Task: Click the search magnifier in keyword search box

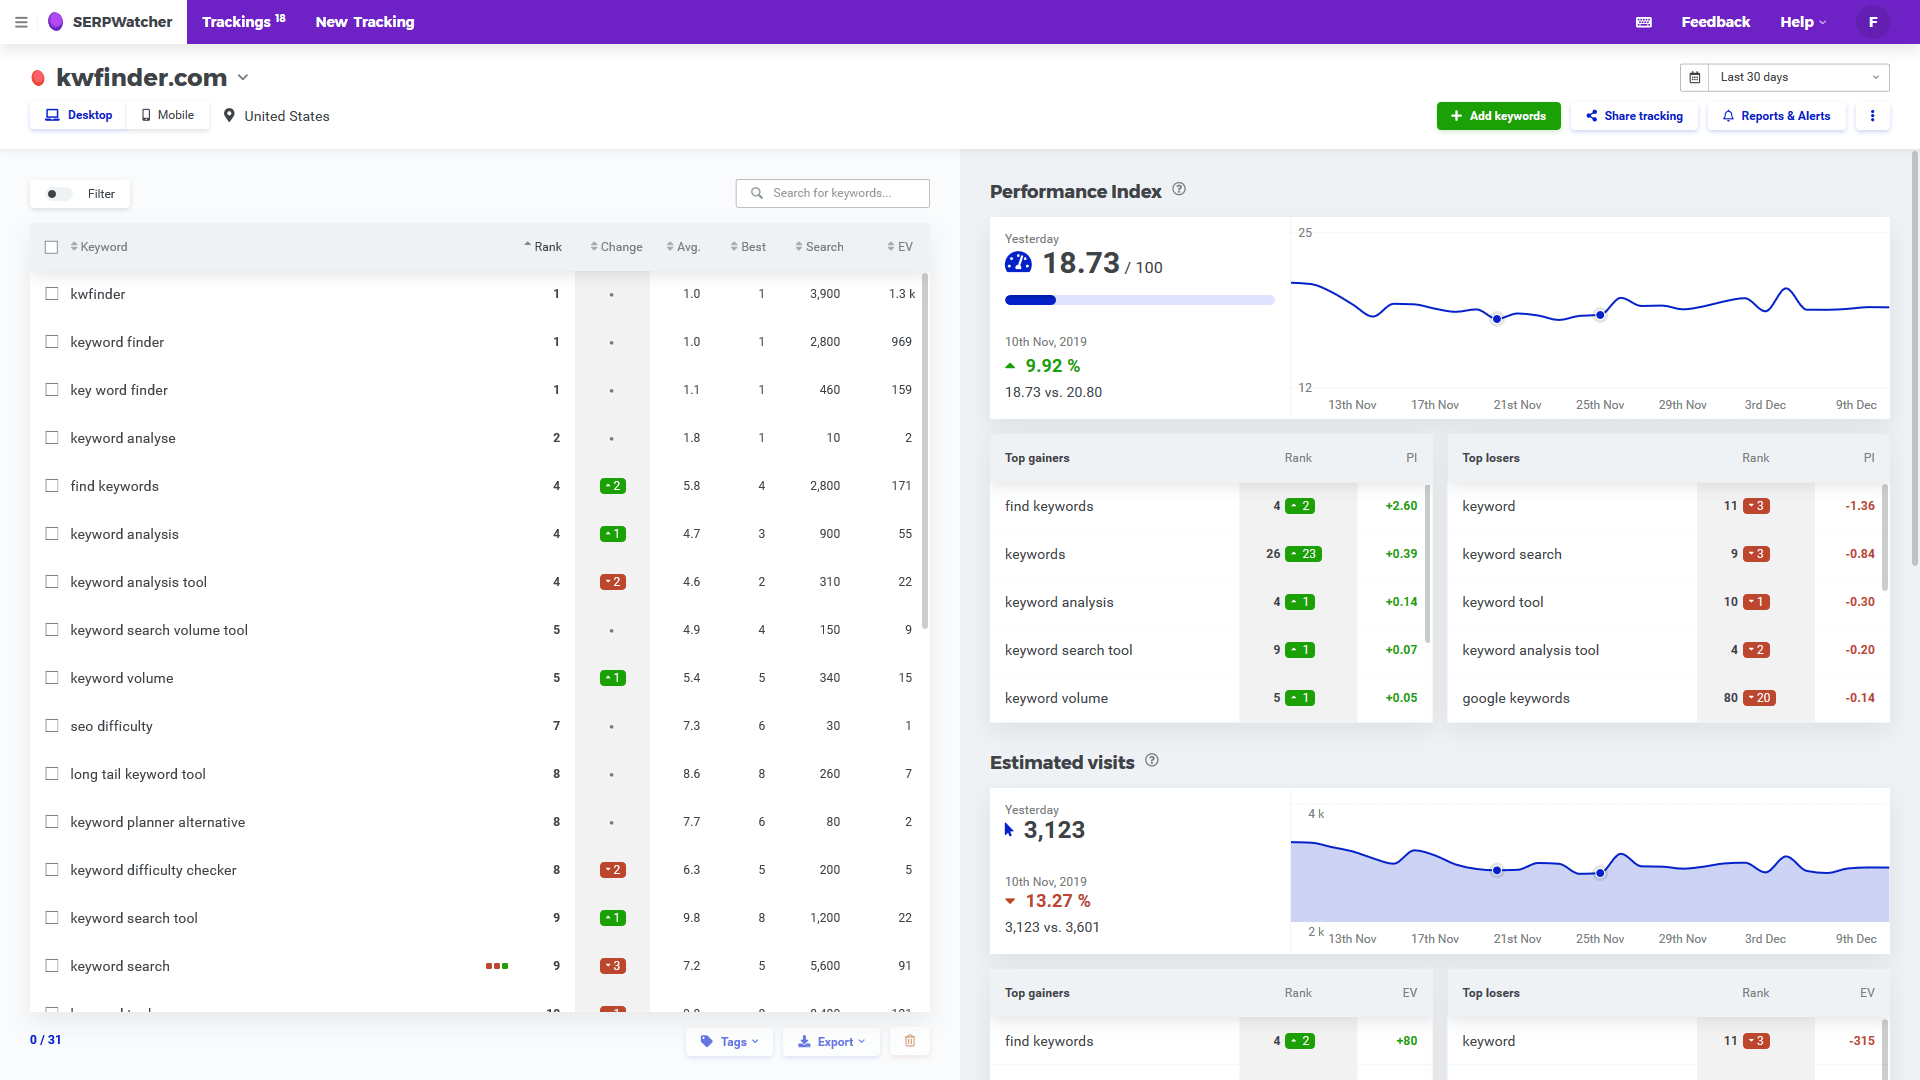Action: click(x=757, y=193)
